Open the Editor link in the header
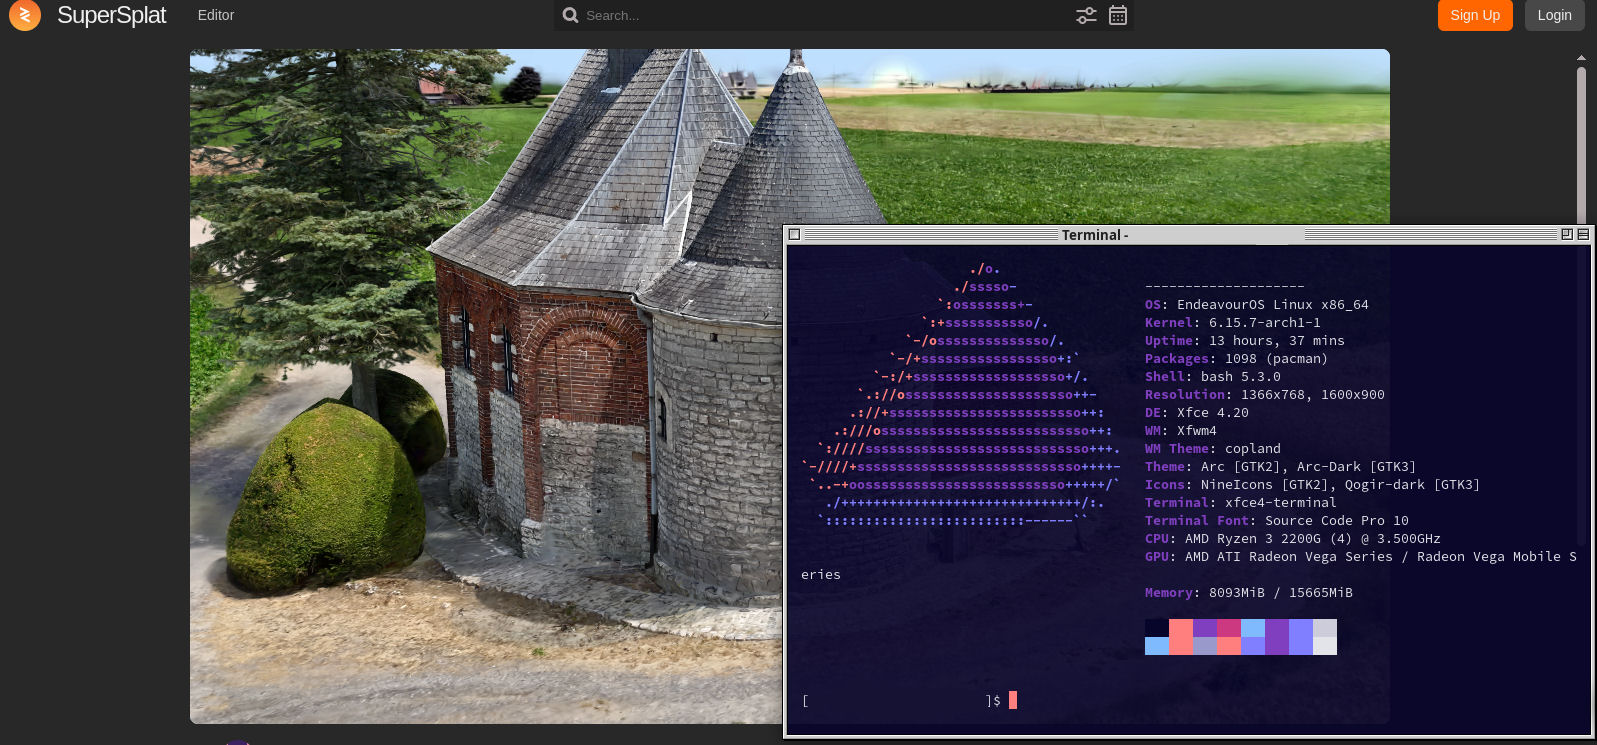This screenshot has height=745, width=1597. (x=216, y=15)
